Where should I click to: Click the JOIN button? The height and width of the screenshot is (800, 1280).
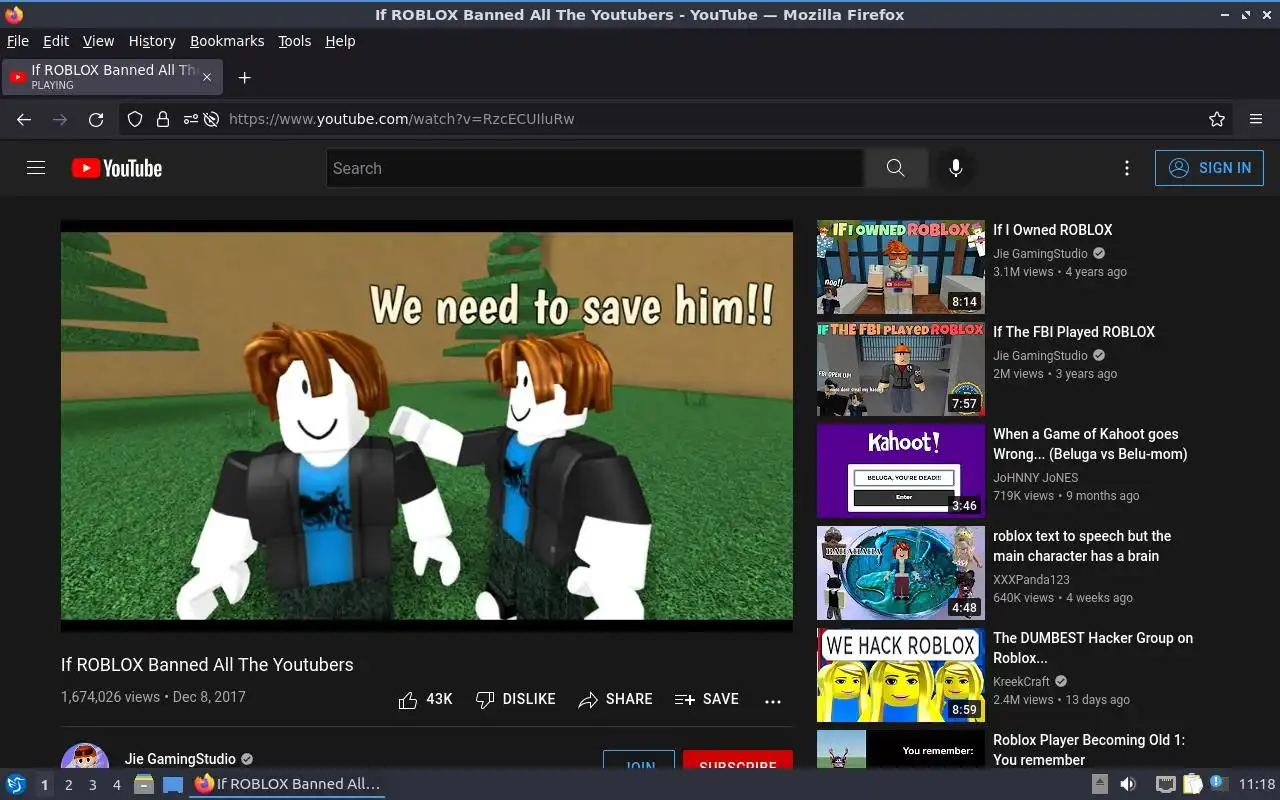point(639,760)
